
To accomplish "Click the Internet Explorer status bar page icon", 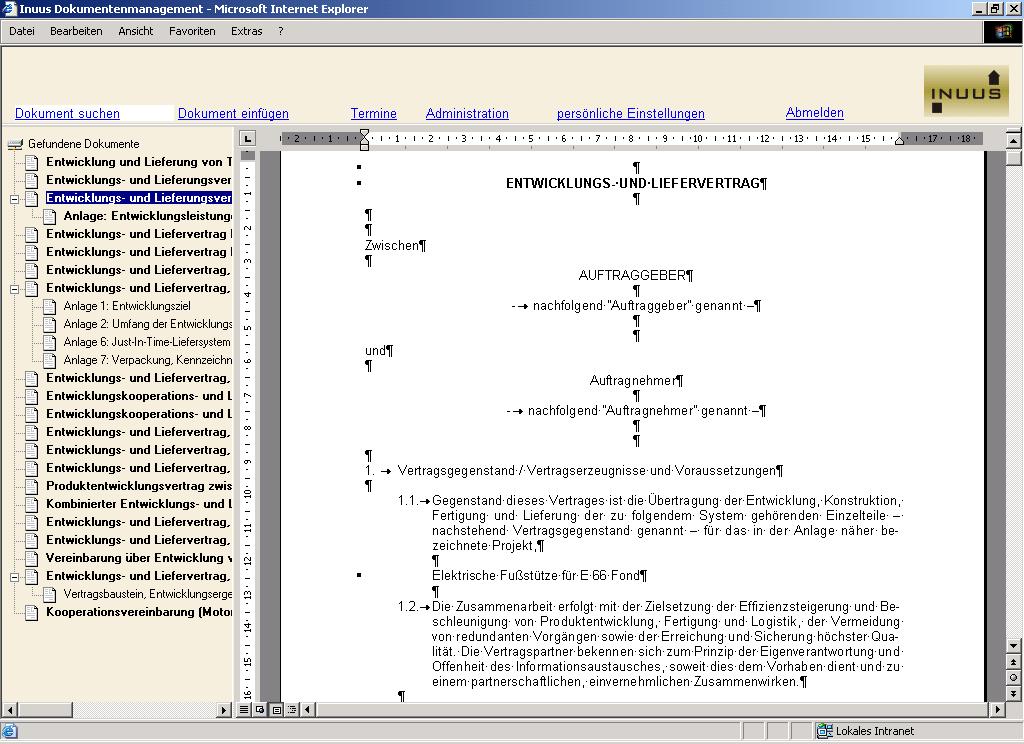I will (10, 731).
